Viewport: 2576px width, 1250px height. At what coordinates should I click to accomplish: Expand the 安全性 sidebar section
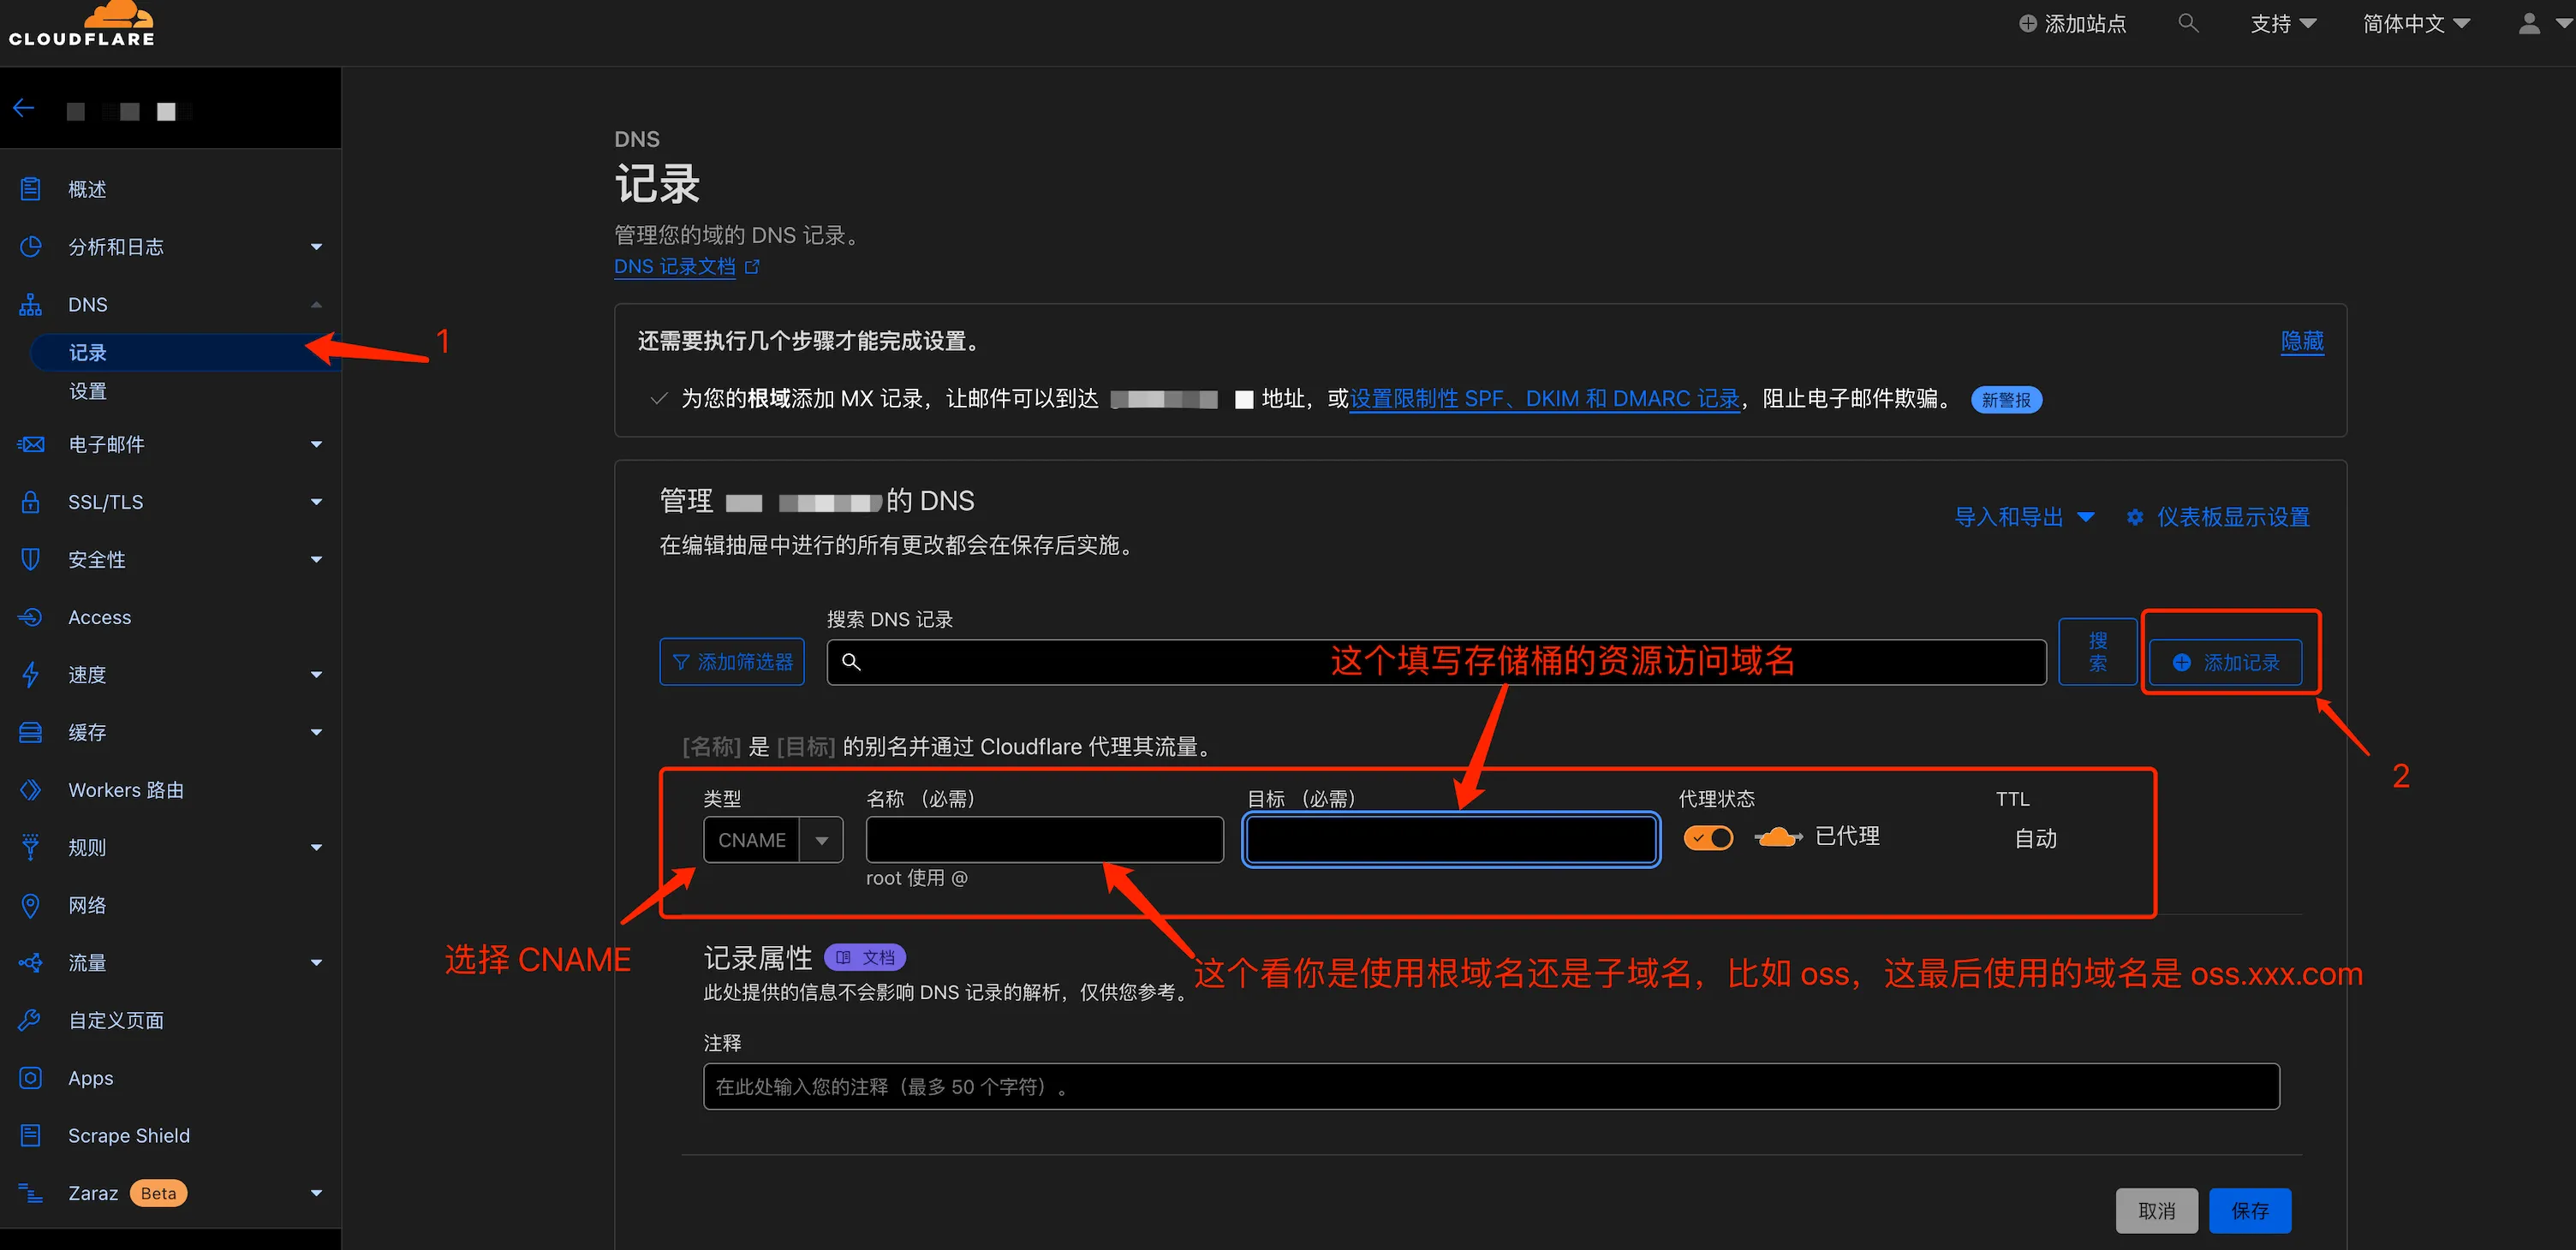click(316, 560)
